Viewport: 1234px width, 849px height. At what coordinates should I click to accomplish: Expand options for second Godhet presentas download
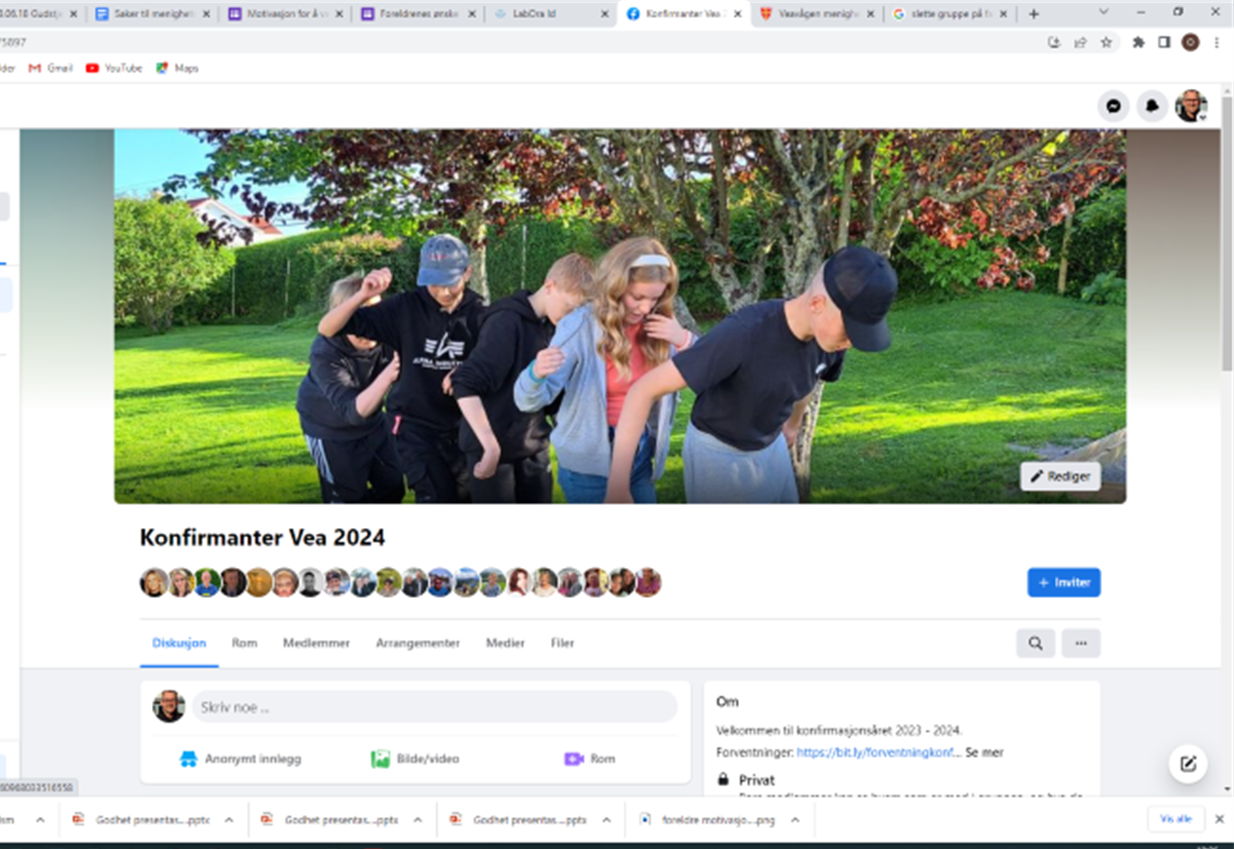(x=418, y=819)
